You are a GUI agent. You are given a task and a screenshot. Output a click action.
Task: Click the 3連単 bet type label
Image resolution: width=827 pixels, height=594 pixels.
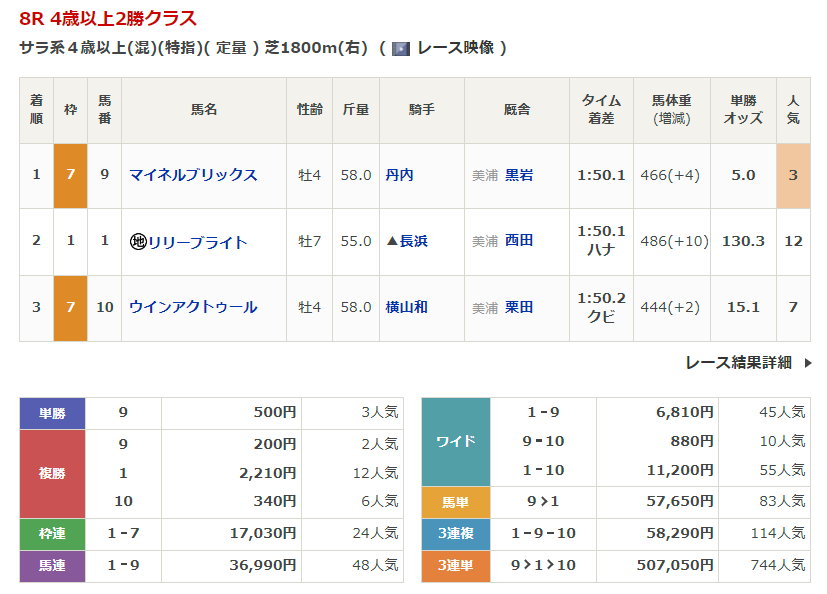click(456, 566)
